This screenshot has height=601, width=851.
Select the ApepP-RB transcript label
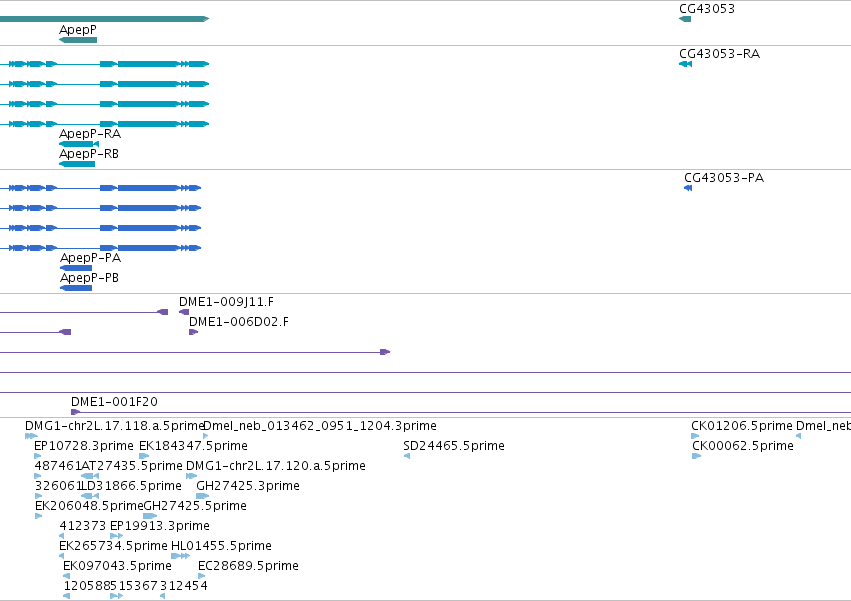[88, 154]
